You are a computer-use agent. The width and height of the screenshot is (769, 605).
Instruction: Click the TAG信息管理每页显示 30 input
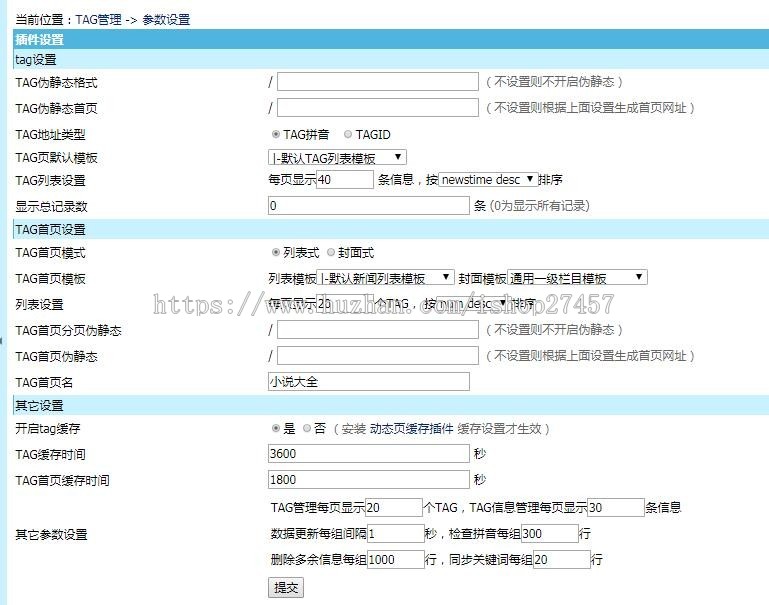click(616, 507)
